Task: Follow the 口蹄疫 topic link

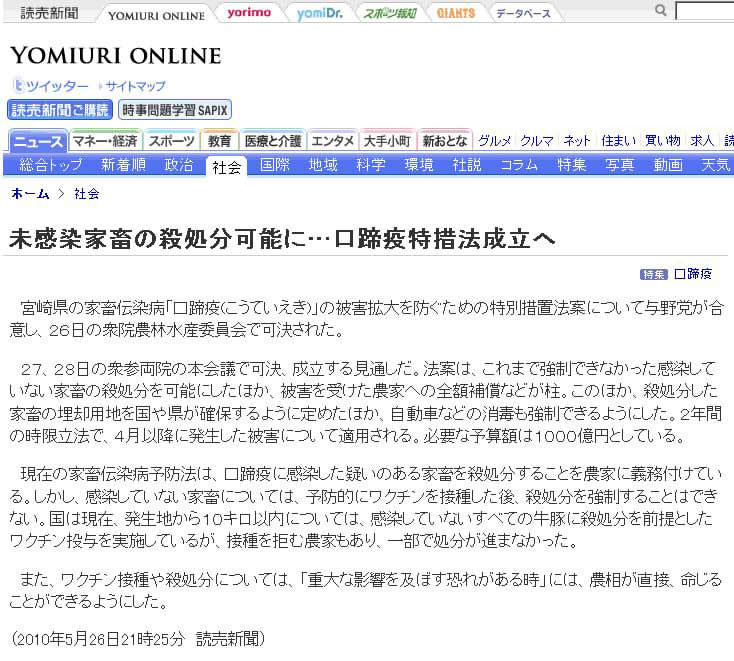Action: (x=693, y=274)
